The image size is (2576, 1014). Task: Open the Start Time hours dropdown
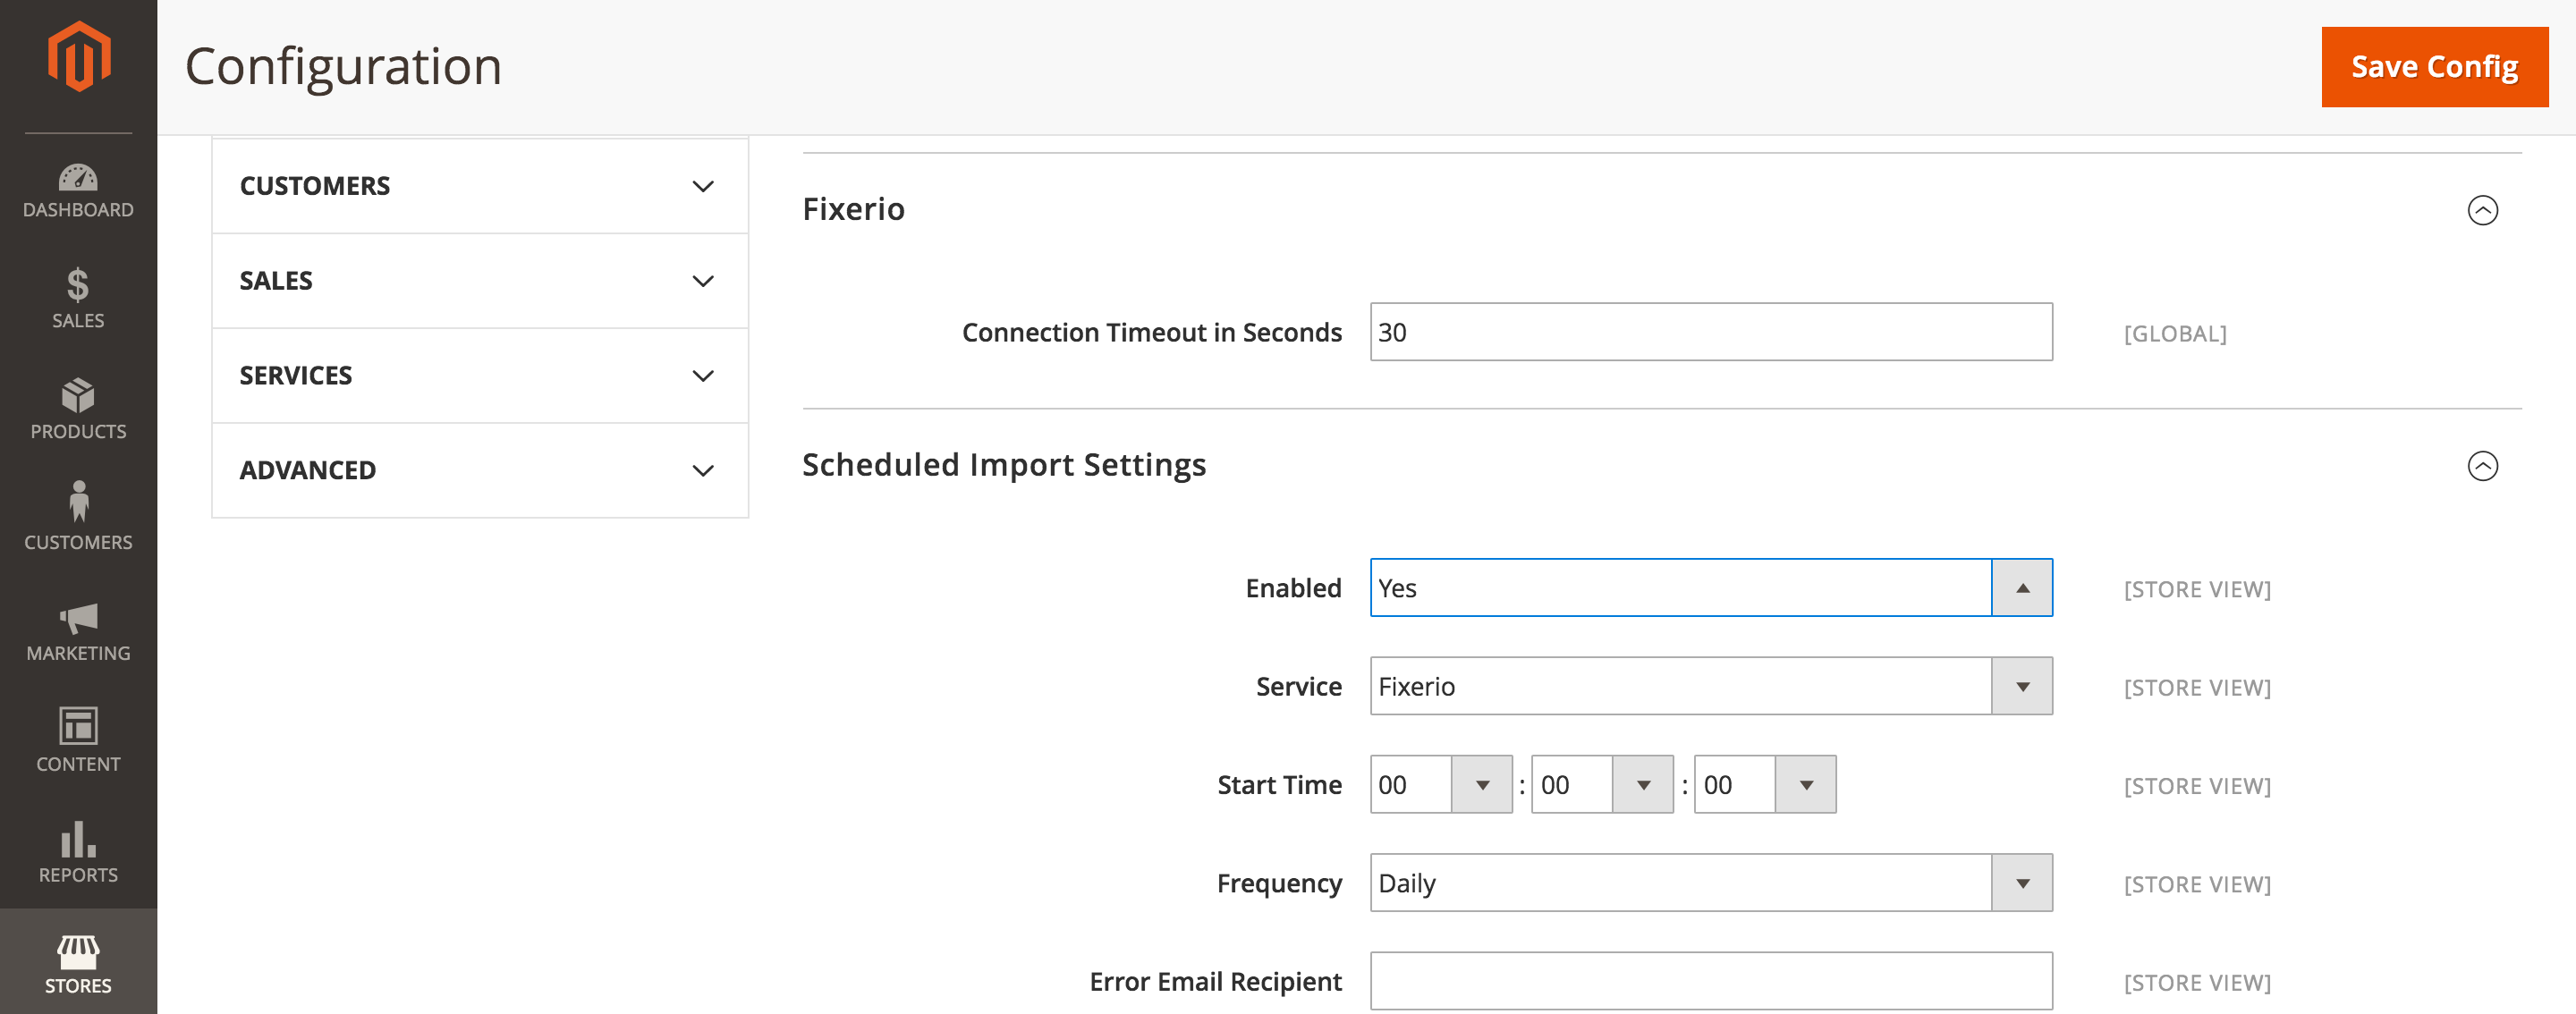click(x=1440, y=785)
